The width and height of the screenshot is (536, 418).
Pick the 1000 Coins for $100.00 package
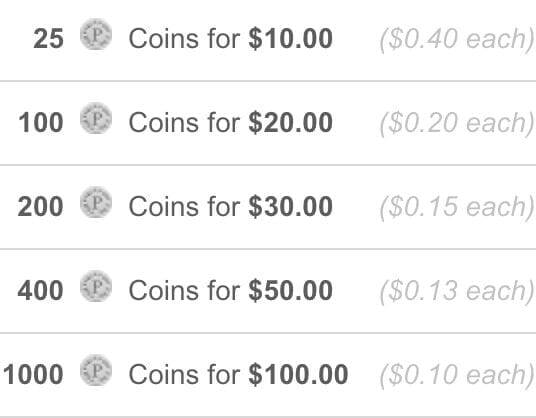pos(268,375)
